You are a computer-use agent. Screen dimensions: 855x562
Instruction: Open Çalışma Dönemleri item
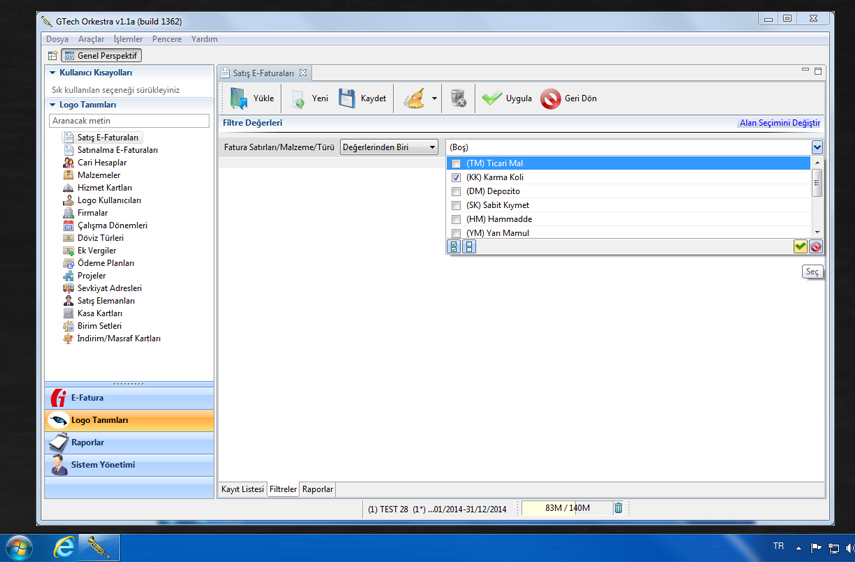pos(112,225)
